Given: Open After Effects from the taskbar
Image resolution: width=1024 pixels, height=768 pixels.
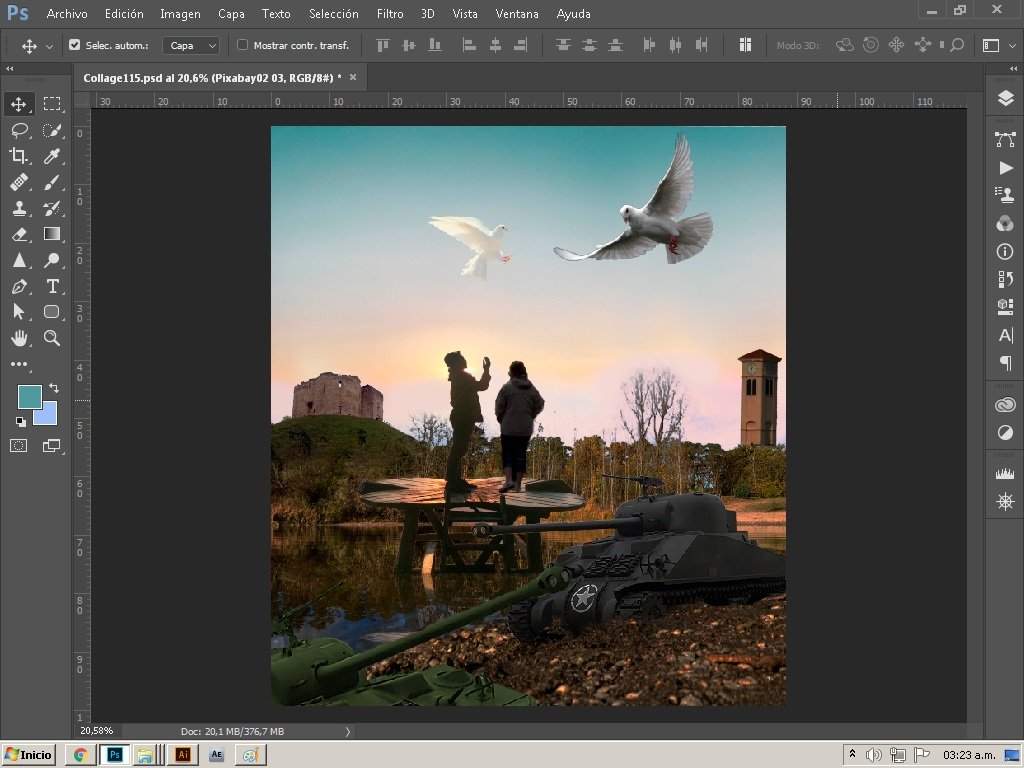Looking at the screenshot, I should [x=216, y=755].
